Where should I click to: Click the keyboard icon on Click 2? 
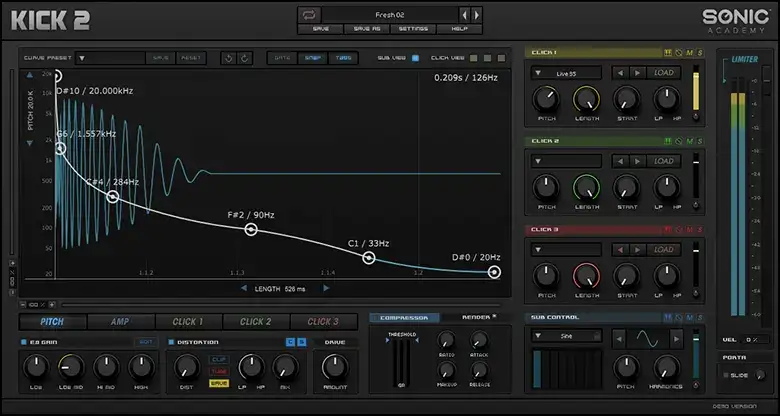[x=668, y=141]
